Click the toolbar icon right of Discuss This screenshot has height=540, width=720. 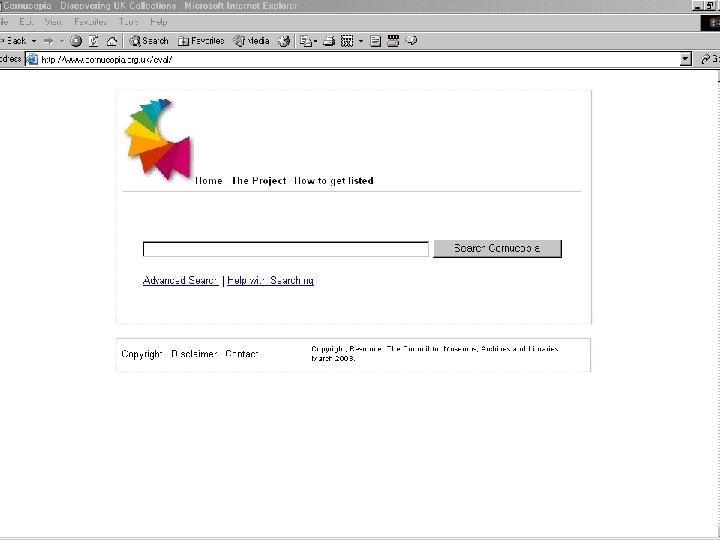coord(393,41)
